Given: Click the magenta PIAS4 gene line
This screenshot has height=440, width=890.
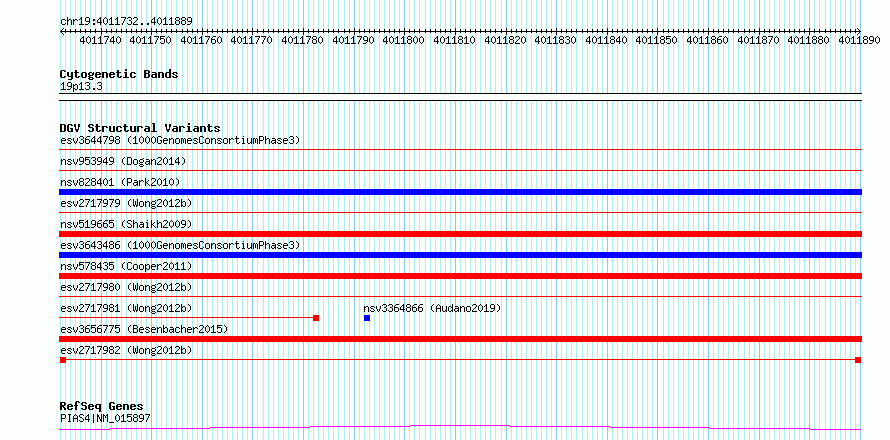Looking at the screenshot, I should coord(460,427).
